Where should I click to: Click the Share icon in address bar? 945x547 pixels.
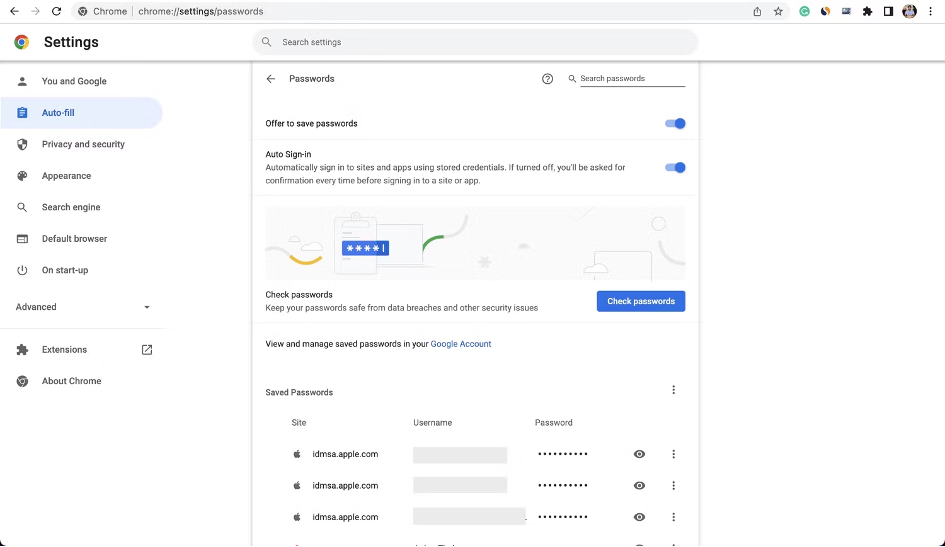pyautogui.click(x=757, y=11)
